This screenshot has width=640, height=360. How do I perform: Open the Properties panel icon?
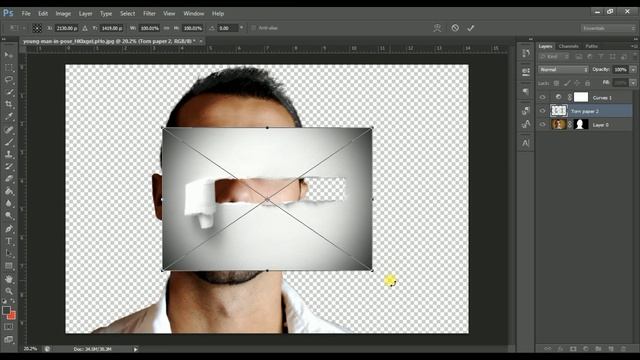(526, 72)
